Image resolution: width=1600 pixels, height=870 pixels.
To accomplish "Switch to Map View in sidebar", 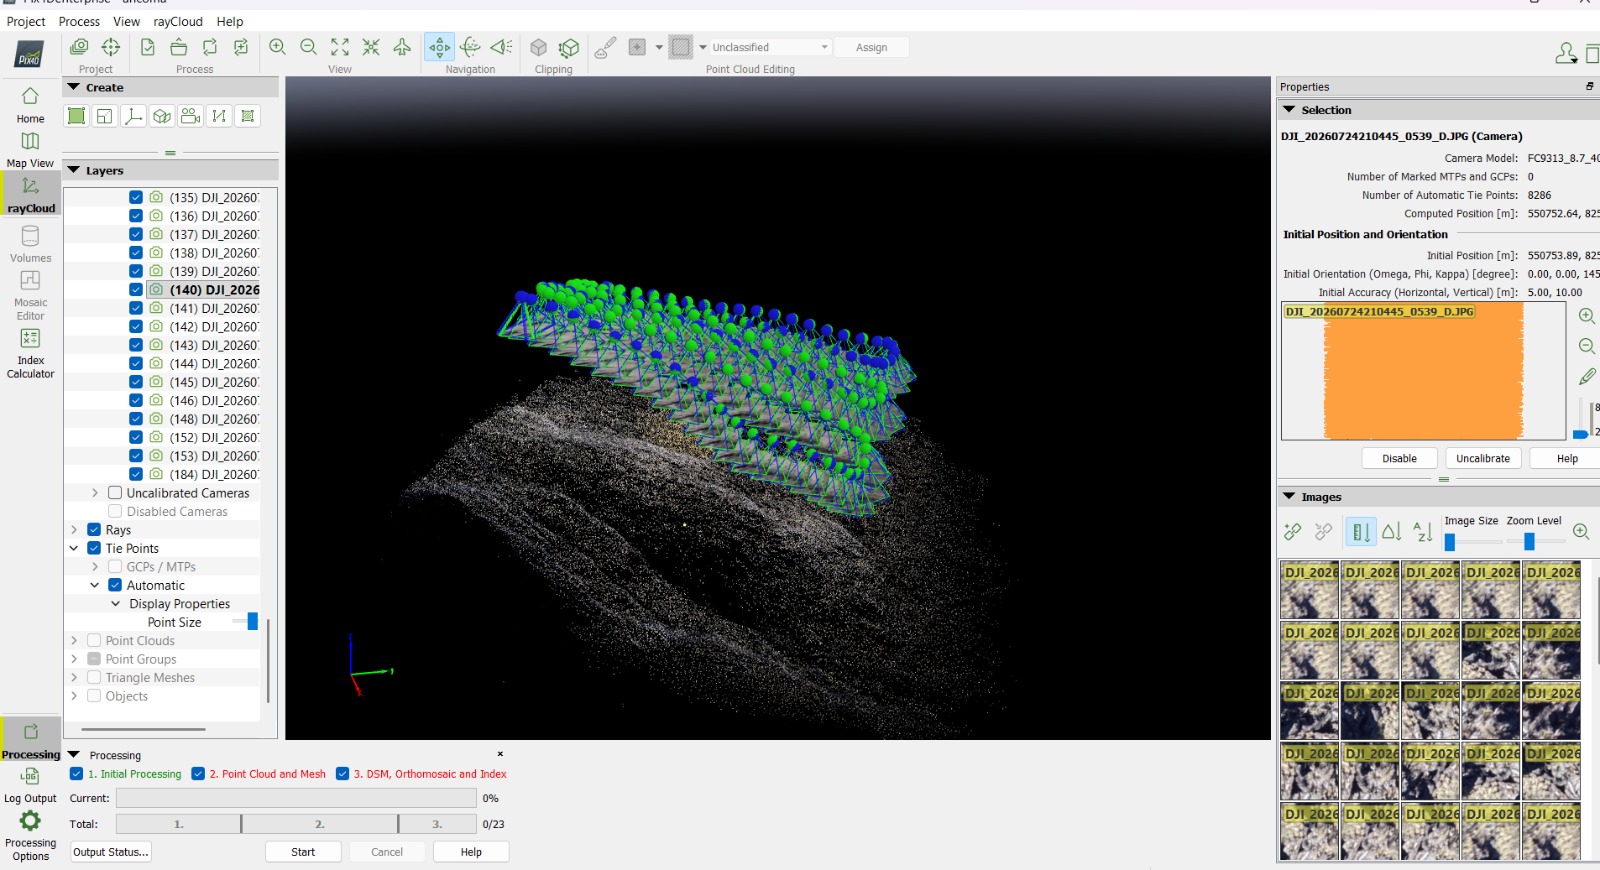I will (30, 150).
